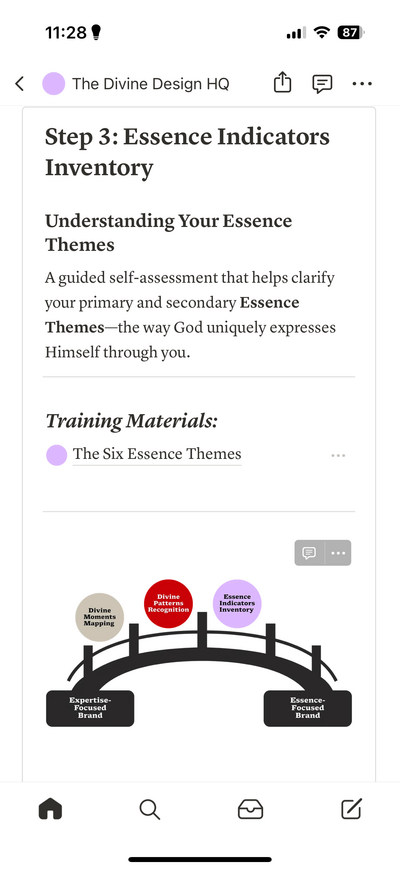This screenshot has width=400, height=870.
Task: Create a new page with compose icon
Action: [351, 810]
